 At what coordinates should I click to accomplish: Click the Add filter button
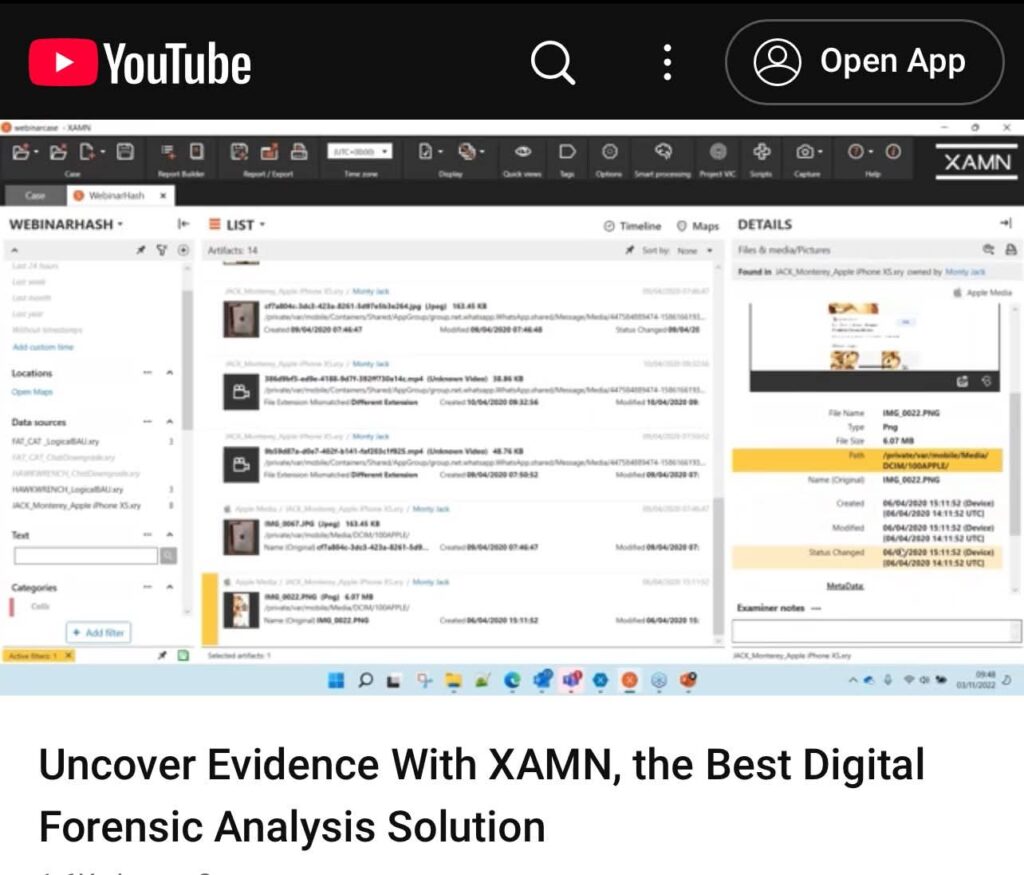click(99, 633)
